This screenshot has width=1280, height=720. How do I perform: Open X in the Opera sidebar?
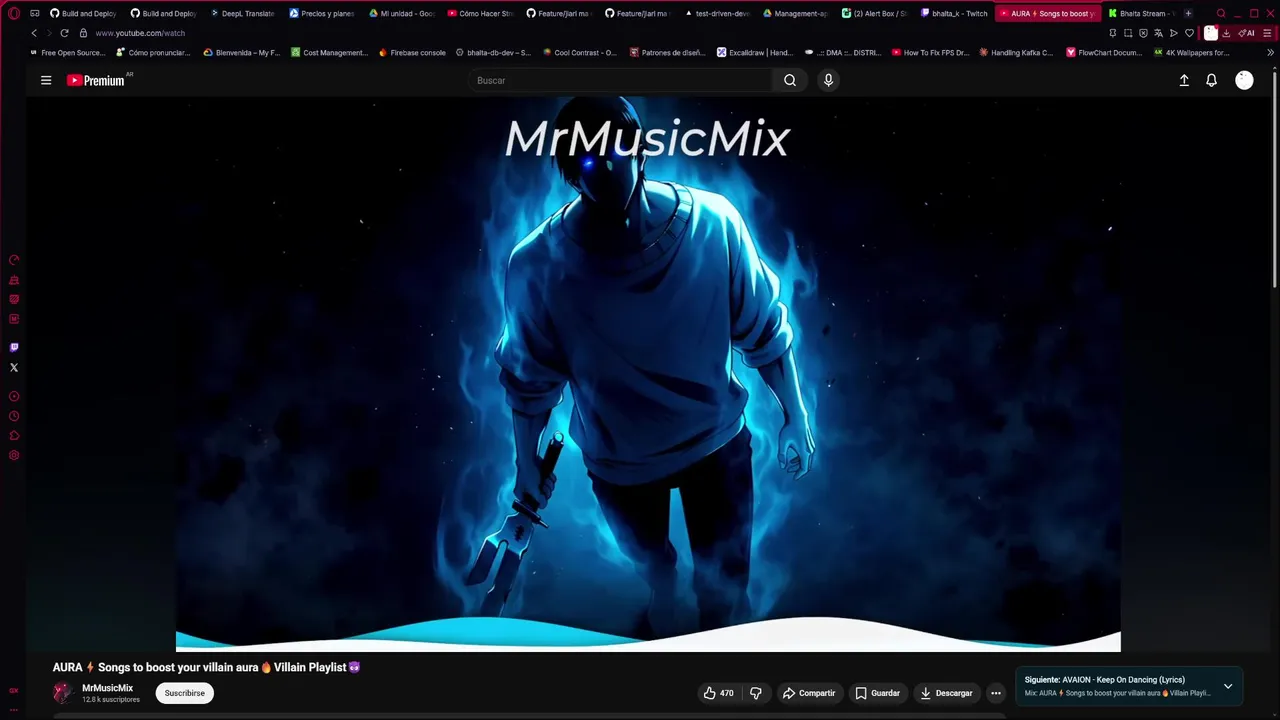click(x=14, y=367)
